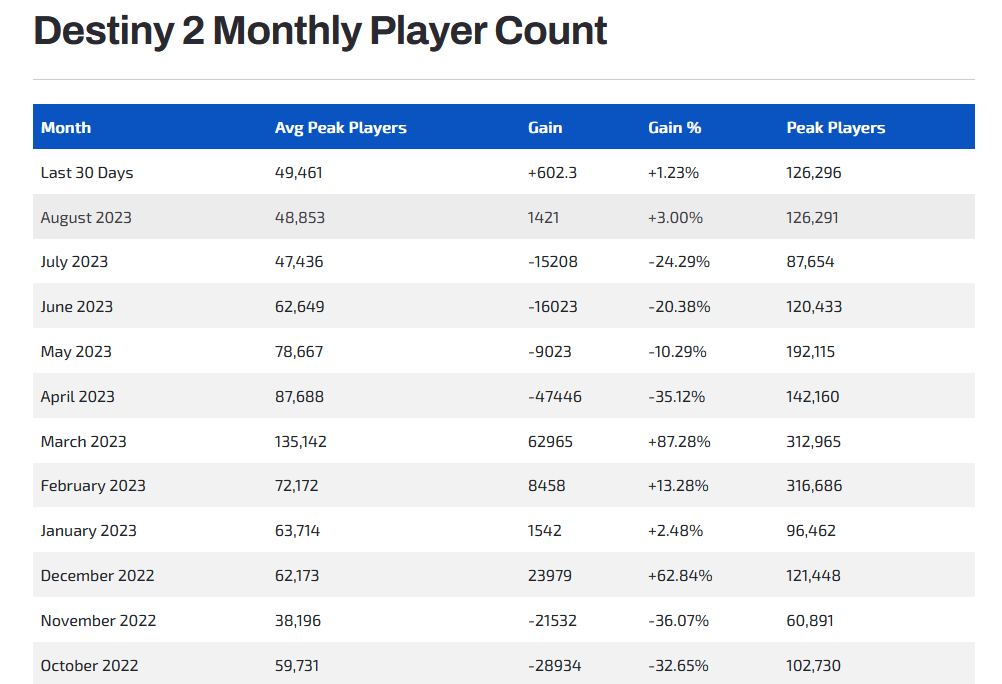The height and width of the screenshot is (684, 1002).
Task: Click the +87.28% gain percentage
Action: (x=679, y=441)
